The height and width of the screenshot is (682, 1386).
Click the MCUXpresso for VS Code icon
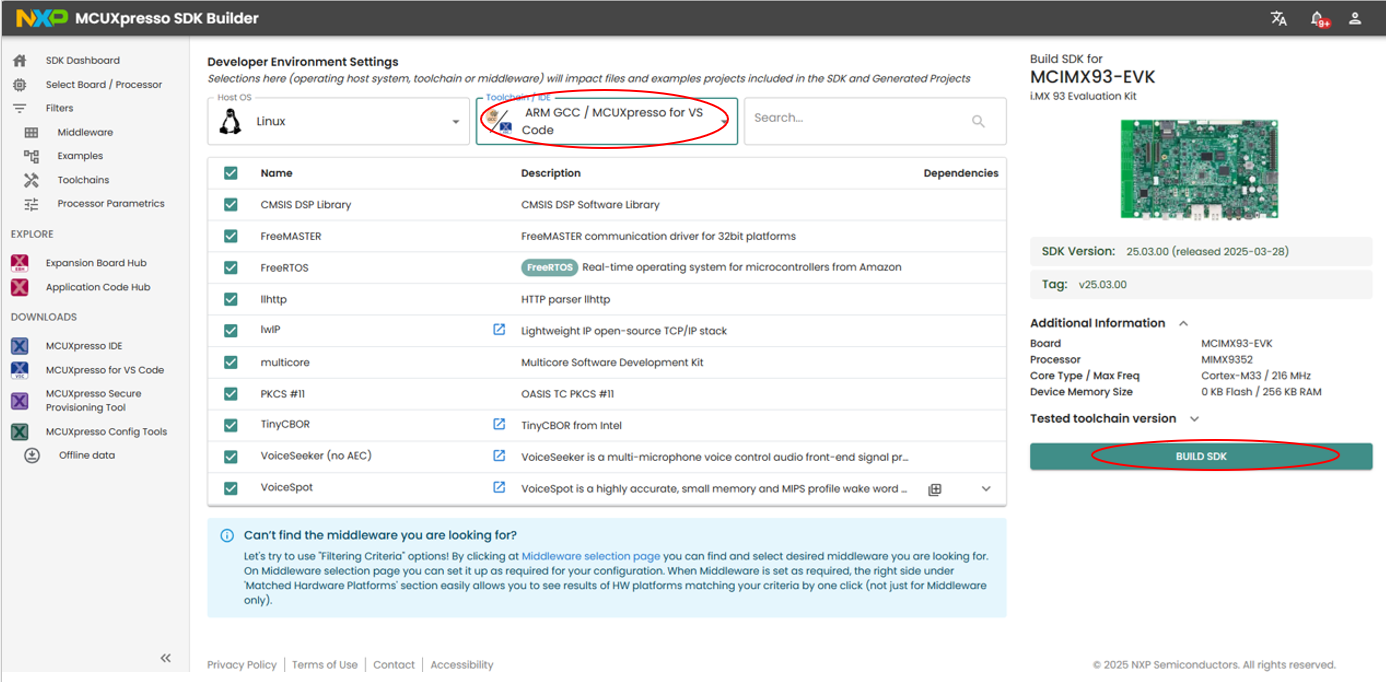point(19,370)
